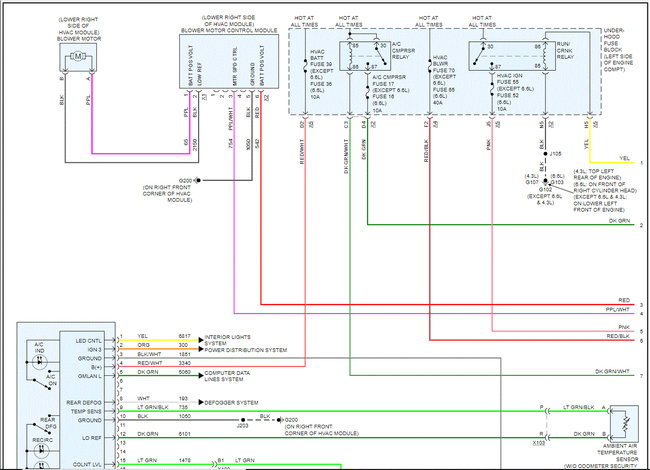Image resolution: width=650 pixels, height=470 pixels.
Task: Click the J105 splice label
Action: coord(555,153)
